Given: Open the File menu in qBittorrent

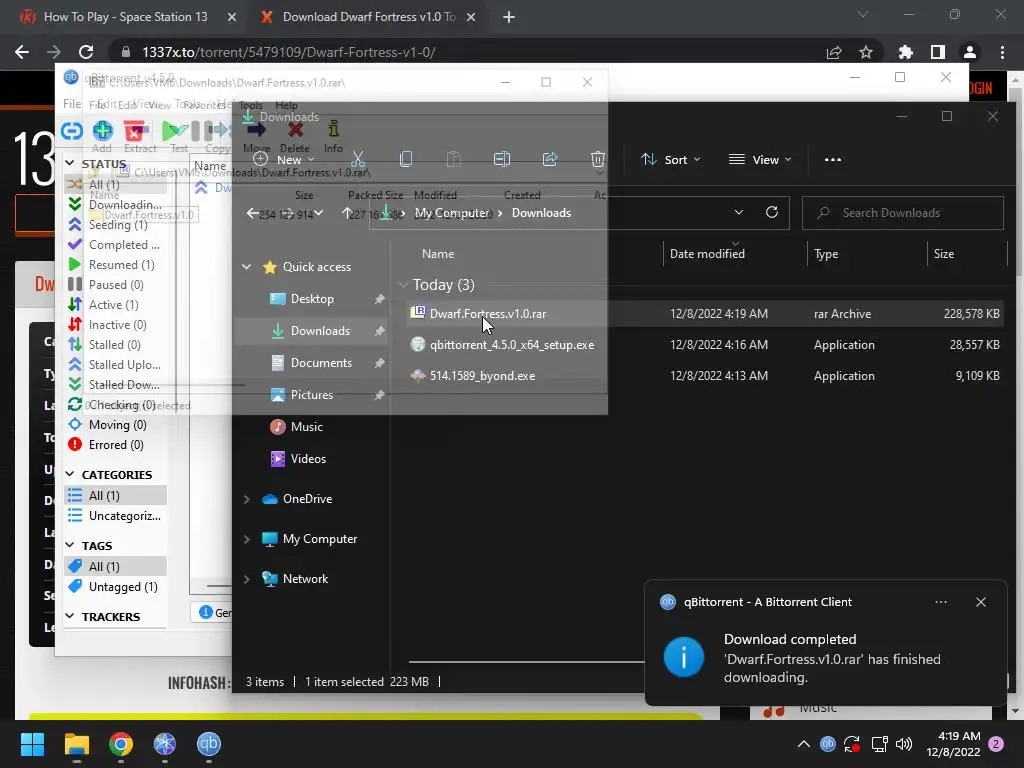Looking at the screenshot, I should [72, 104].
